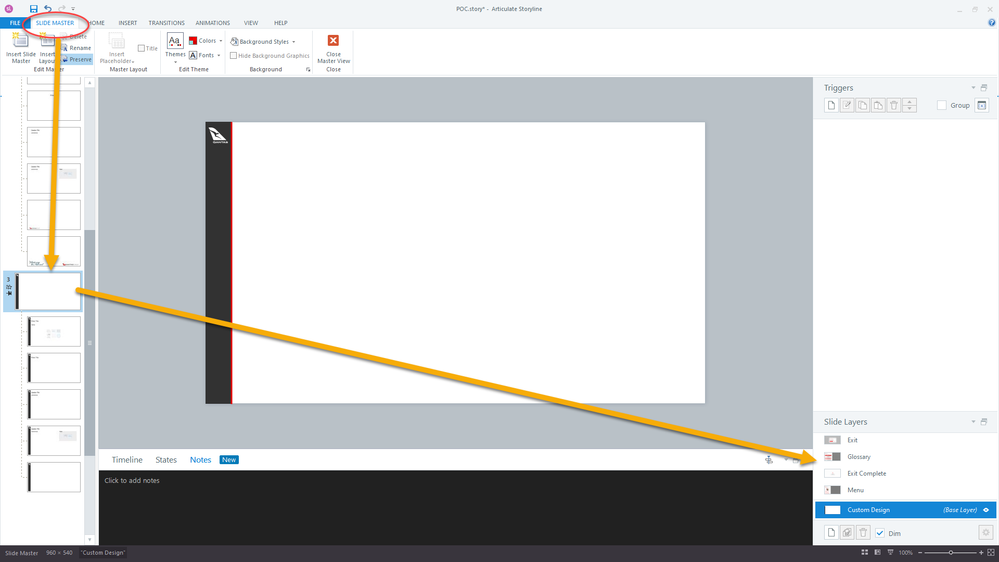Image resolution: width=999 pixels, height=562 pixels.
Task: Toggle the Title placeholder checkbox
Action: pyautogui.click(x=141, y=48)
